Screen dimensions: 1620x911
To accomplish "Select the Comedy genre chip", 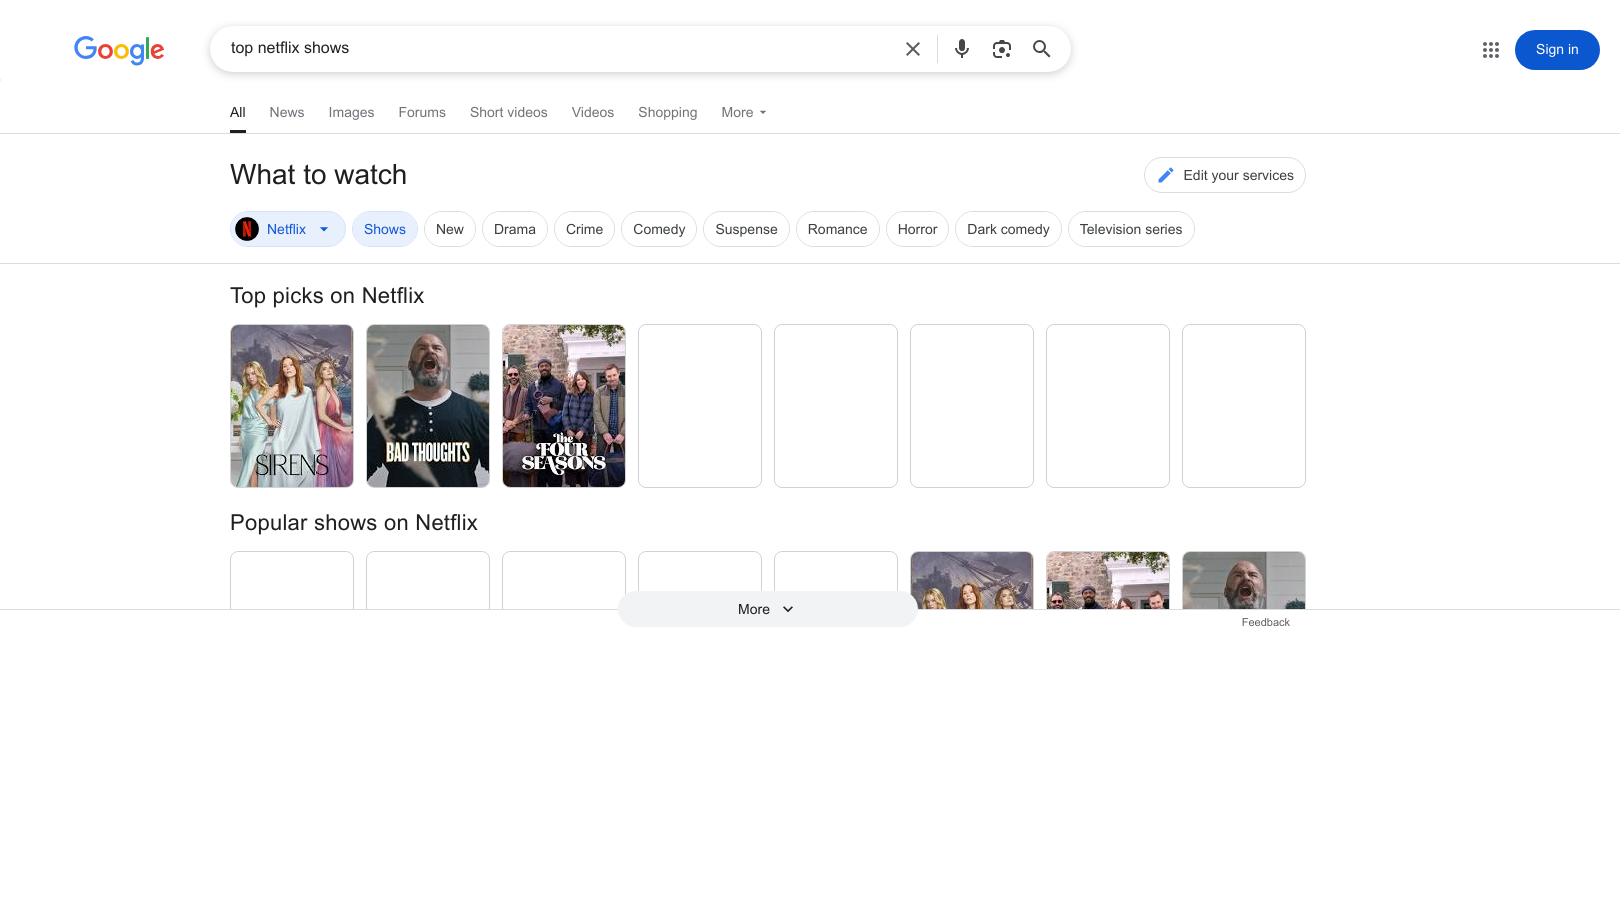I will (659, 229).
